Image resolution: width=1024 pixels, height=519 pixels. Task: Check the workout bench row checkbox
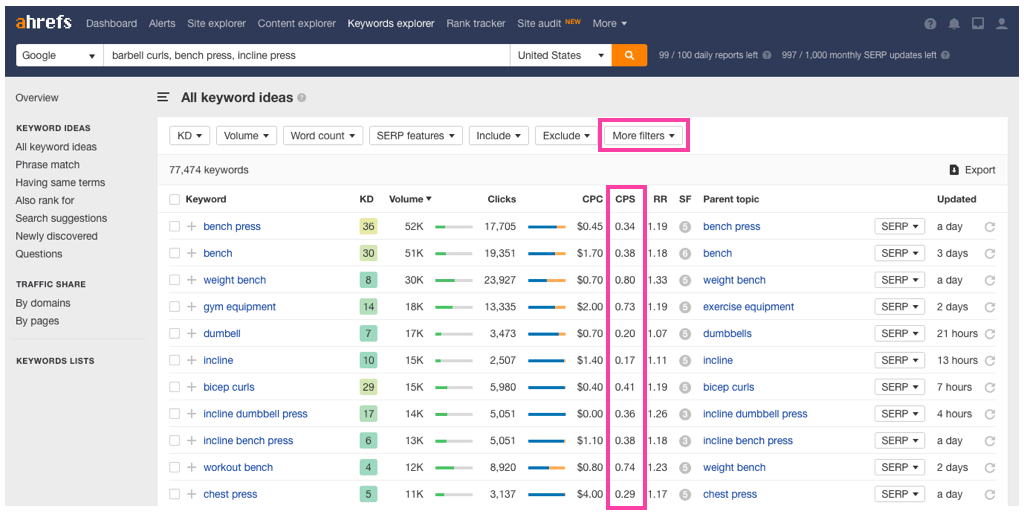point(174,467)
